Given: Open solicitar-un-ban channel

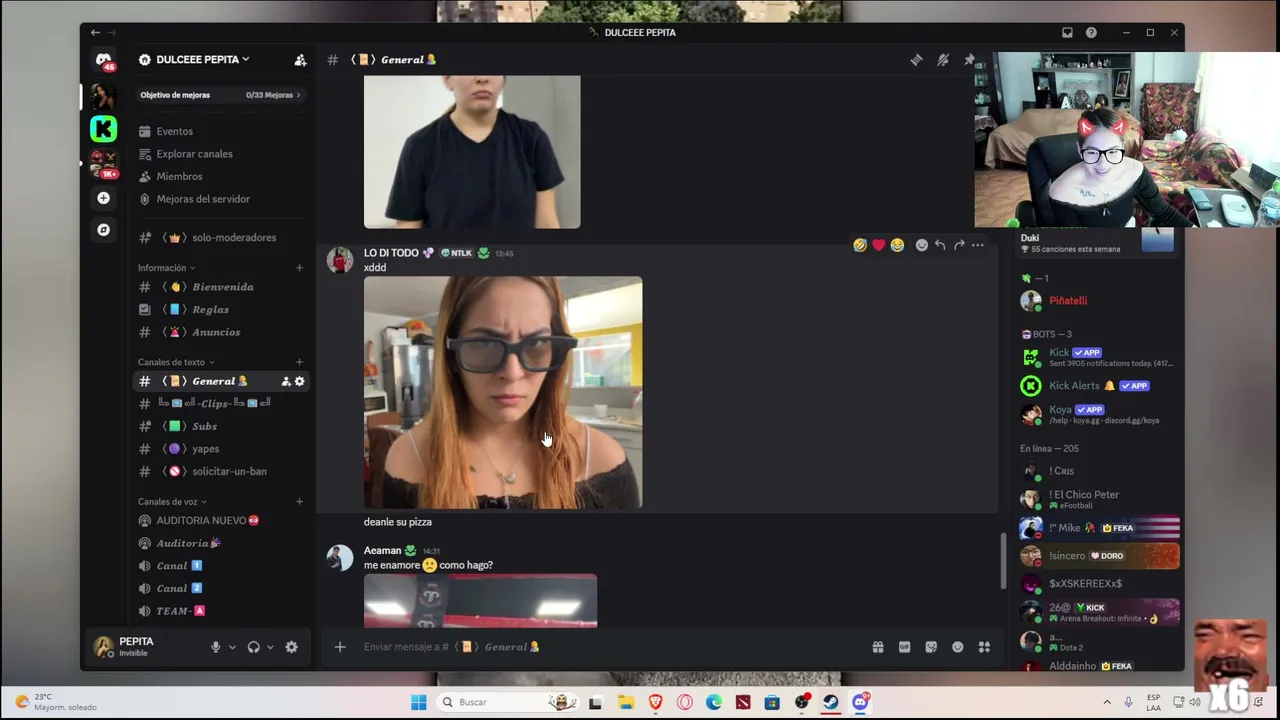Looking at the screenshot, I should point(220,471).
